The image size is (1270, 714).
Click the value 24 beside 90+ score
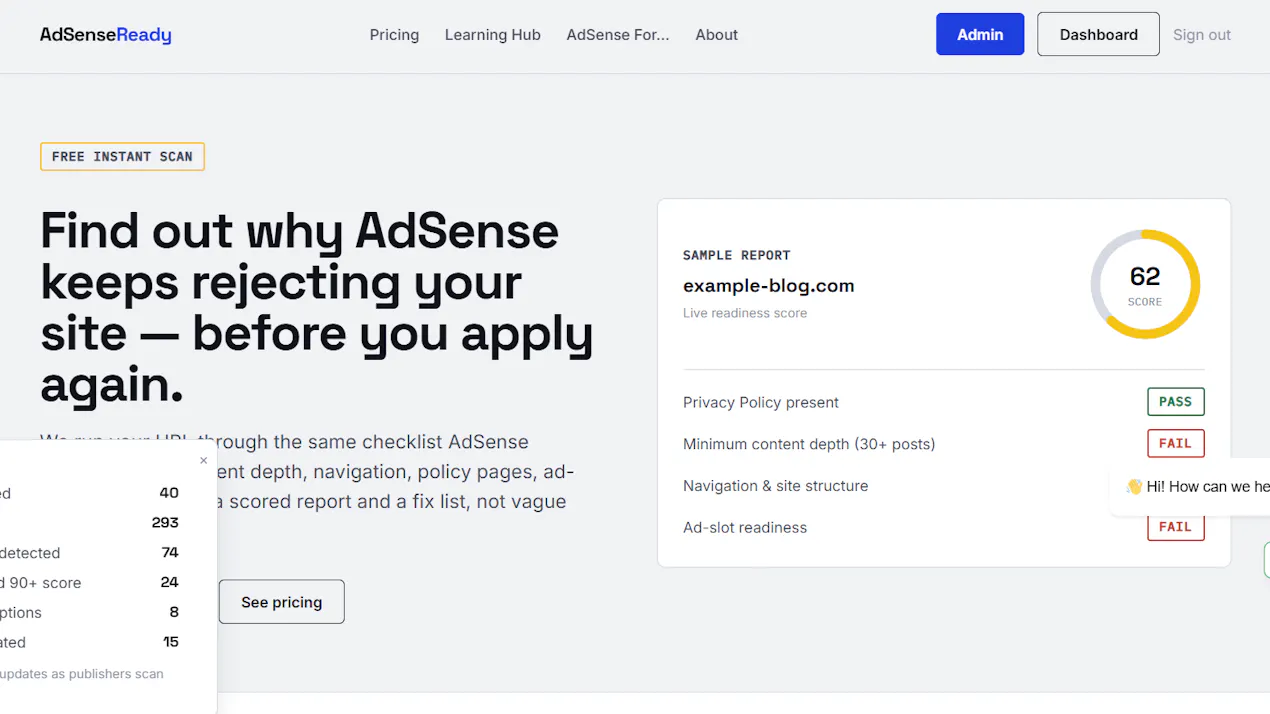[x=169, y=582]
